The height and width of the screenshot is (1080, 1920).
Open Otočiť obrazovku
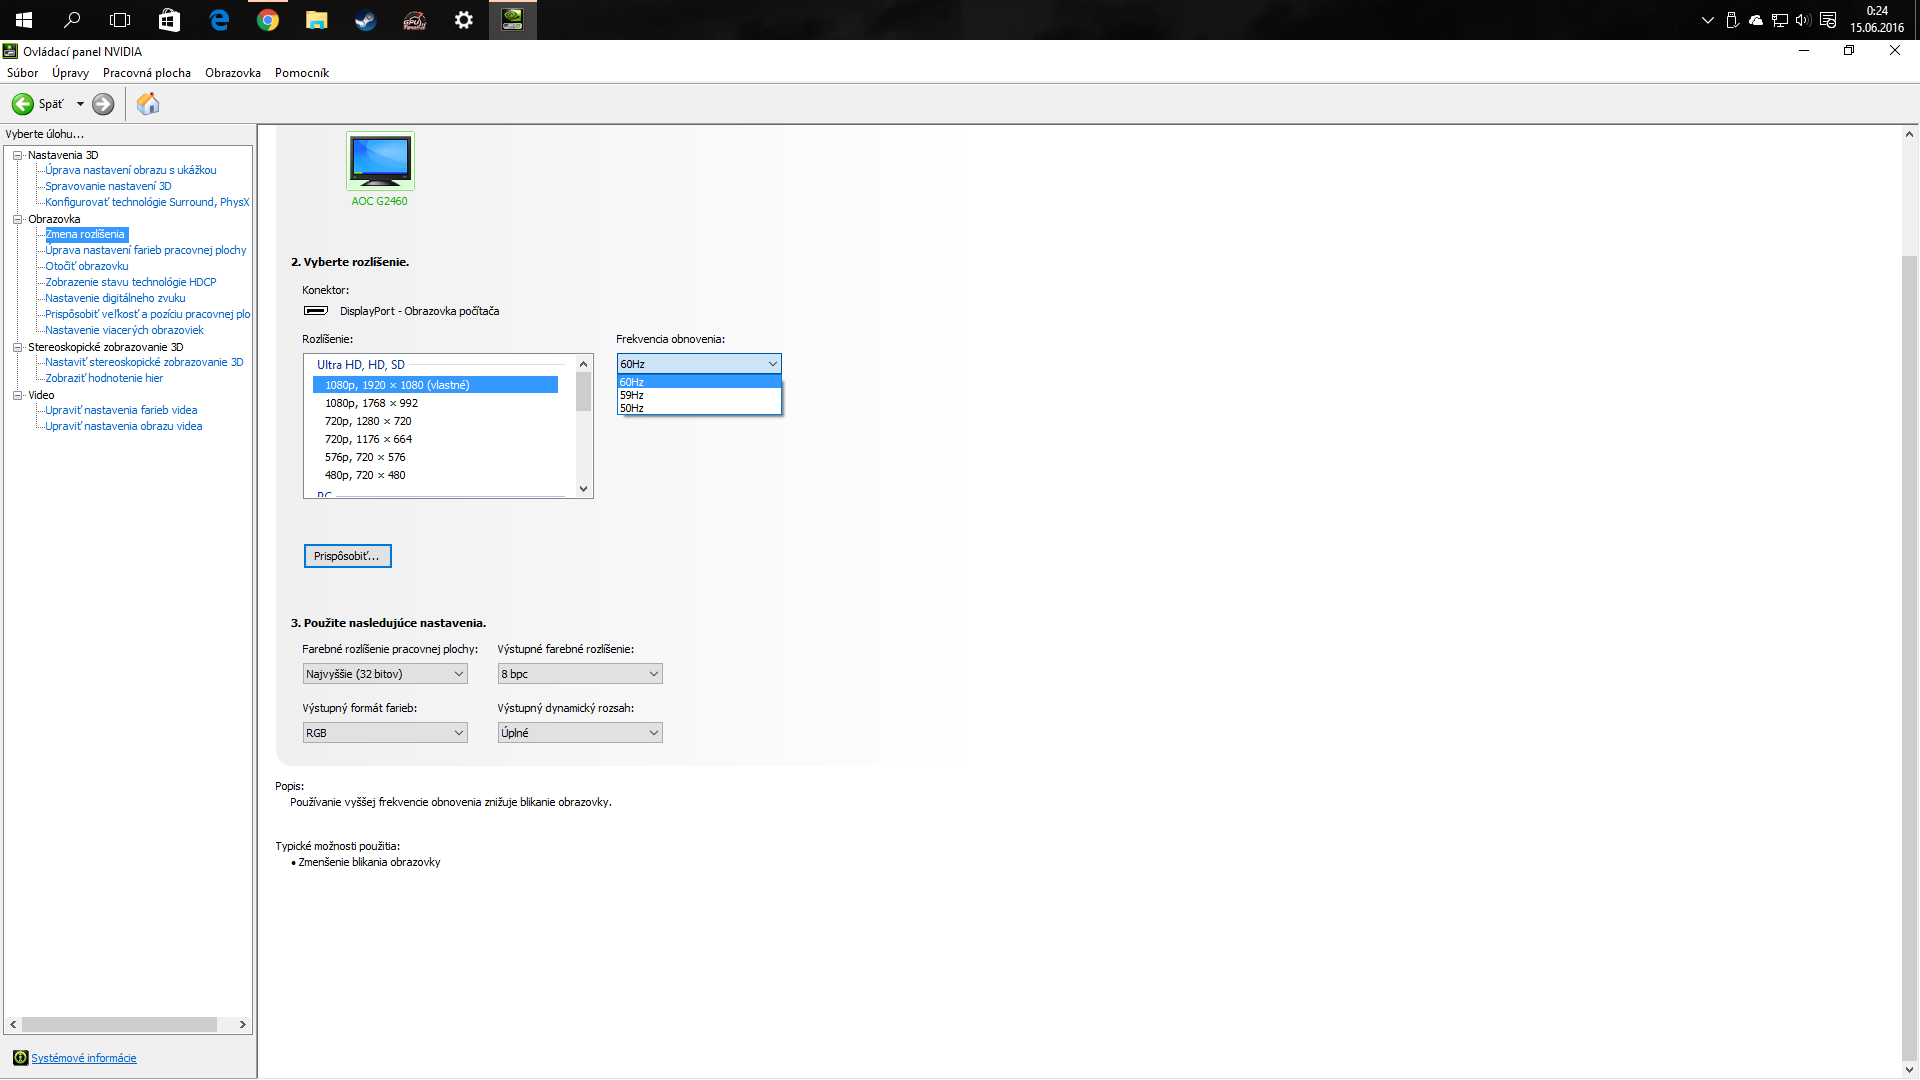87,266
